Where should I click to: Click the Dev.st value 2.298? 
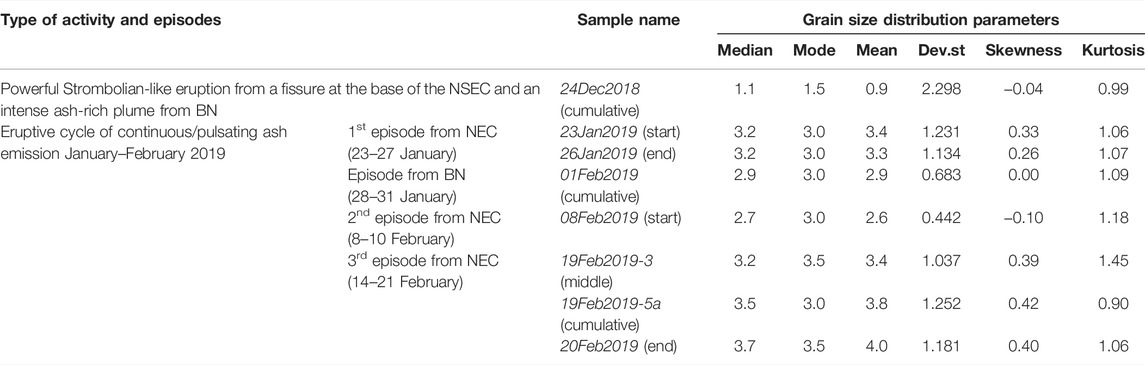pyautogui.click(x=940, y=88)
